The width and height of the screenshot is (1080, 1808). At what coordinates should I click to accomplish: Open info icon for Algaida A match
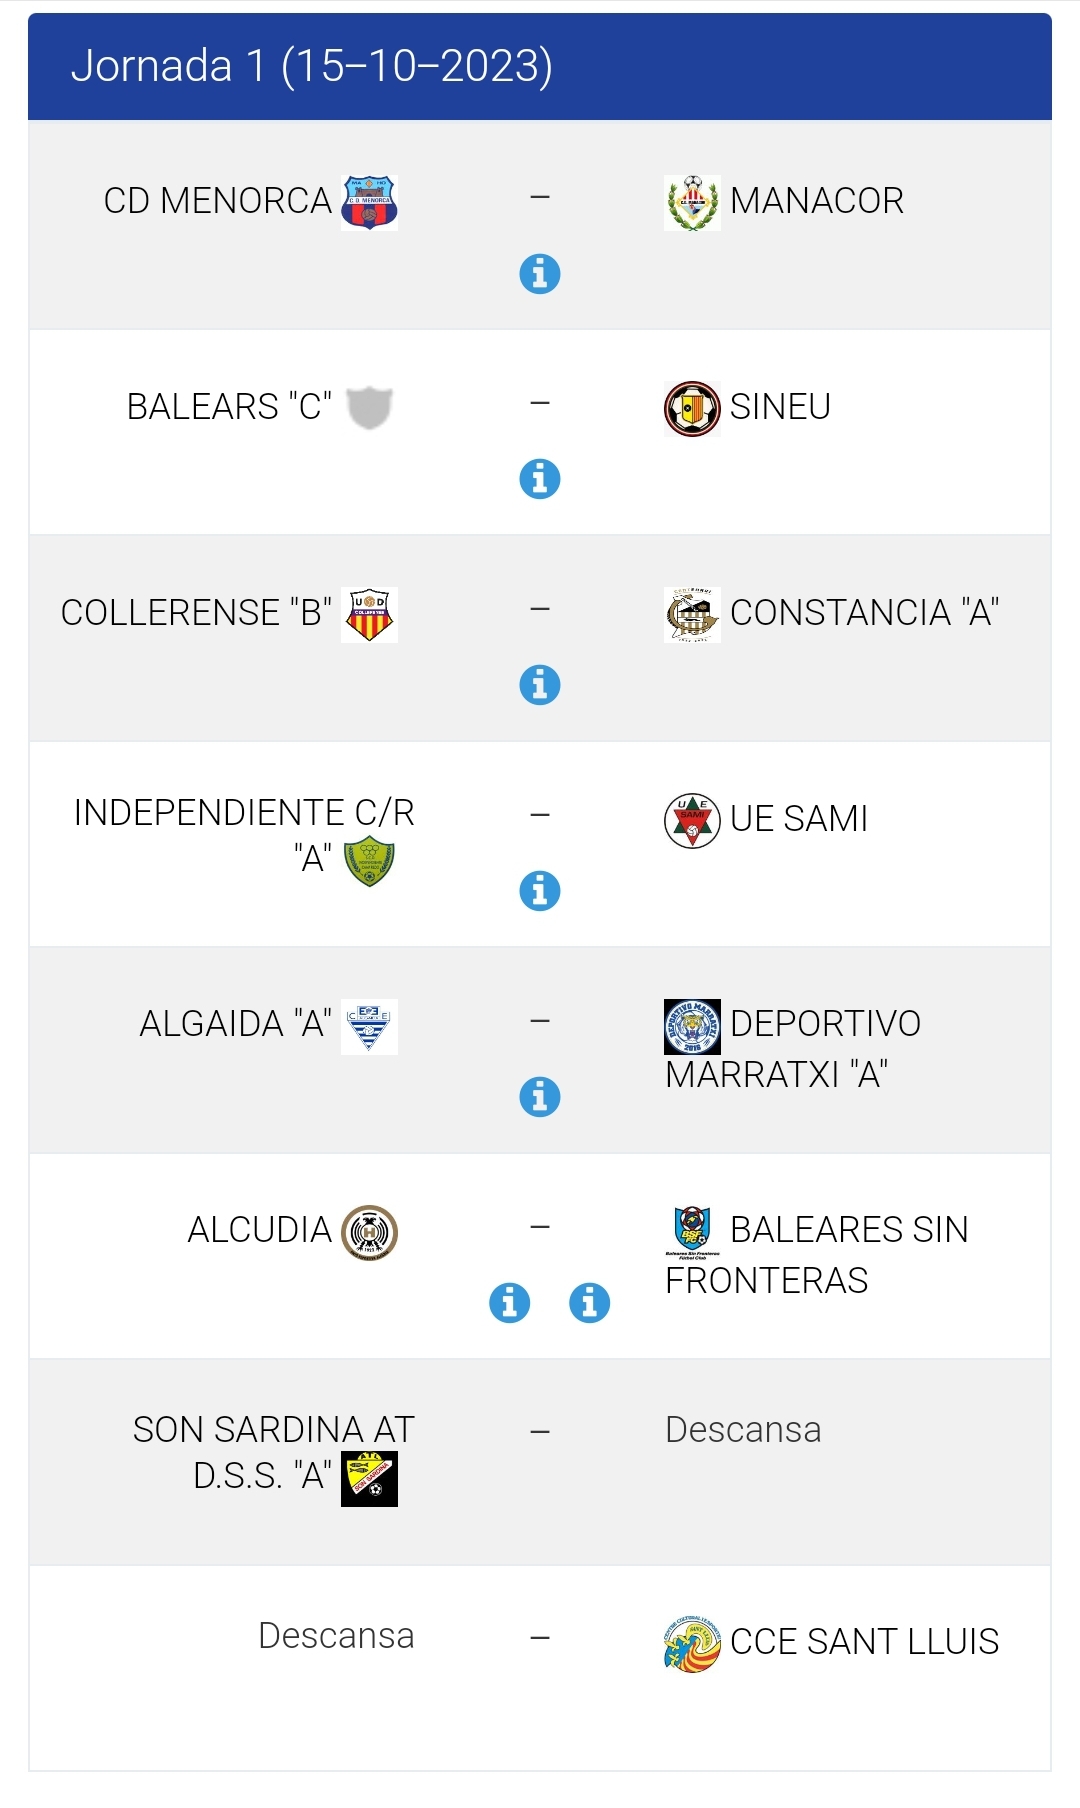[x=540, y=1097]
